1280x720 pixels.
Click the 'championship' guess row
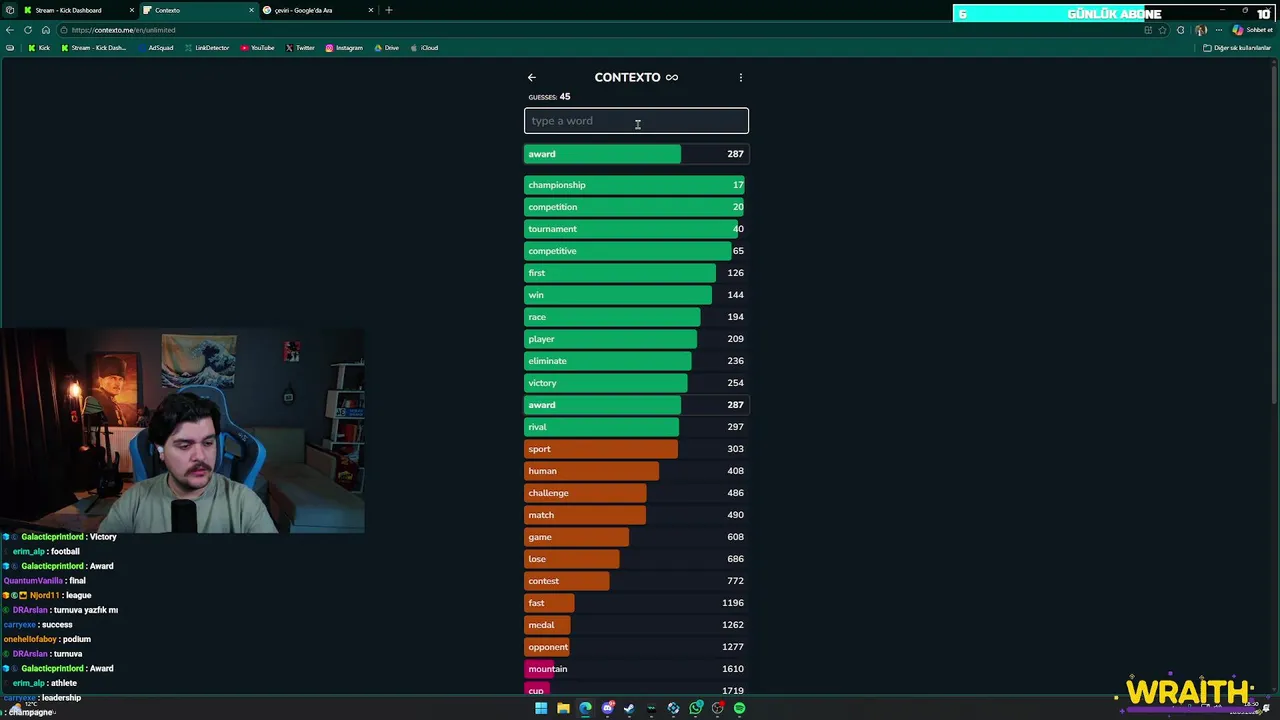(x=636, y=185)
